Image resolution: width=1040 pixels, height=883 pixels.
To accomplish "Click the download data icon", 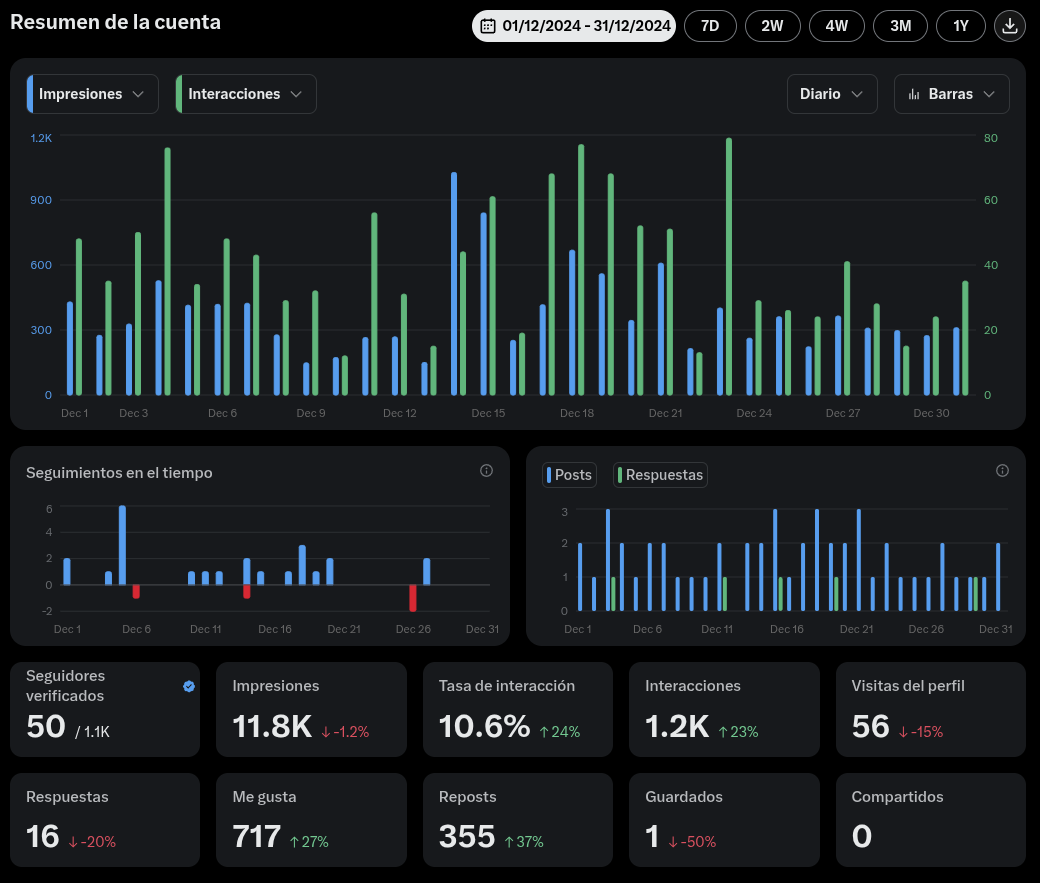I will click(x=1009, y=26).
